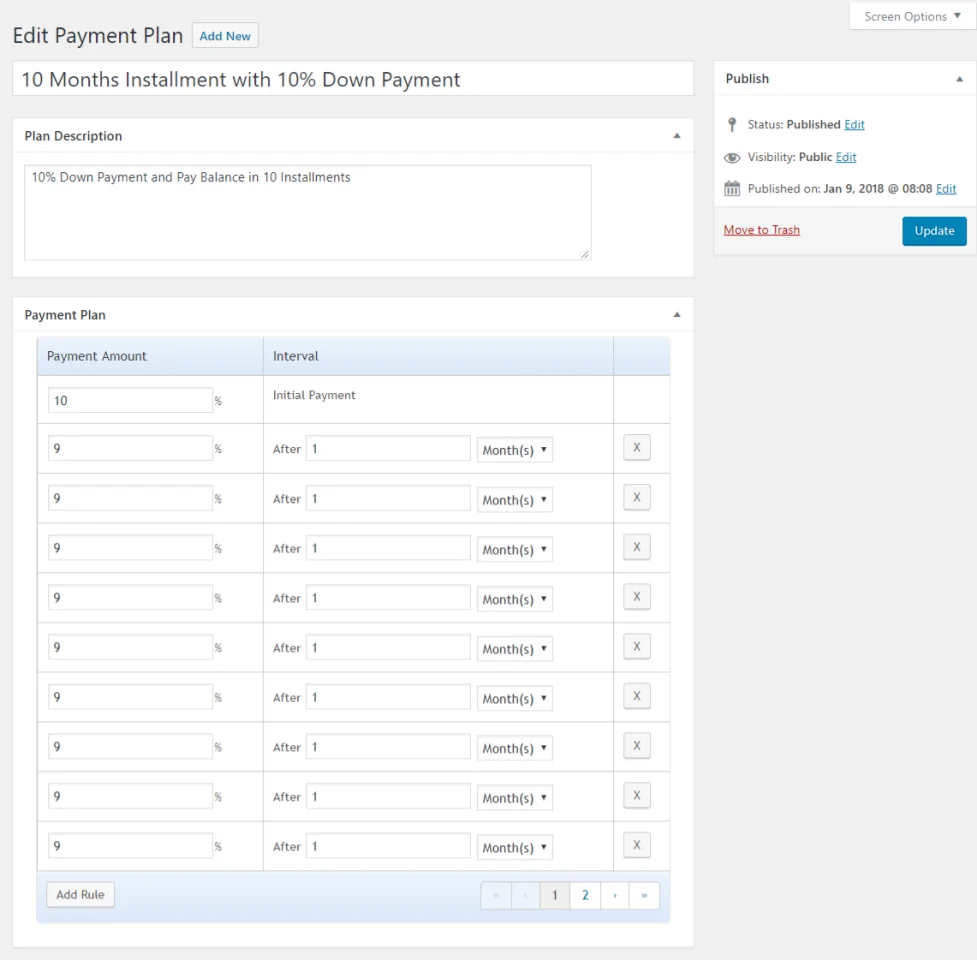The width and height of the screenshot is (977, 960).
Task: Click Move to Trash link
Action: [x=761, y=230]
